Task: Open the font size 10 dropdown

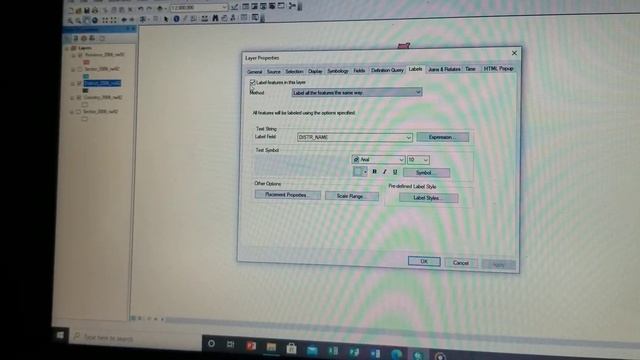Action: coord(418,160)
